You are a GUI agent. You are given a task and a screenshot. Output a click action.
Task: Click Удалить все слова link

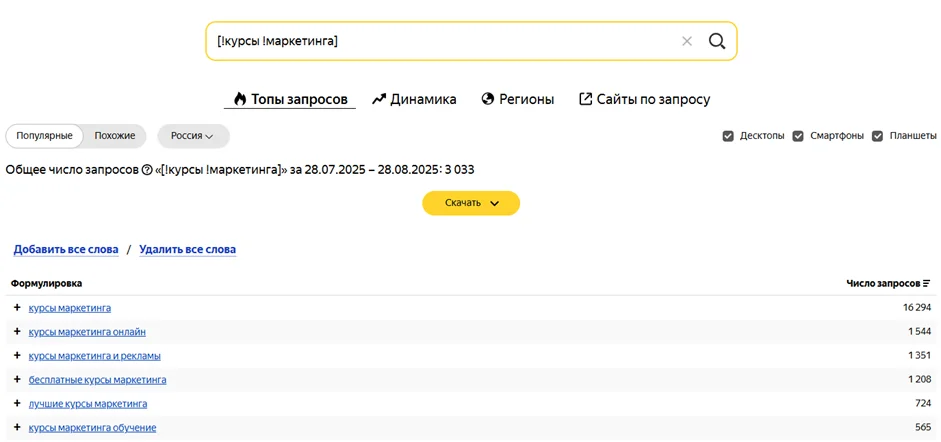point(188,249)
